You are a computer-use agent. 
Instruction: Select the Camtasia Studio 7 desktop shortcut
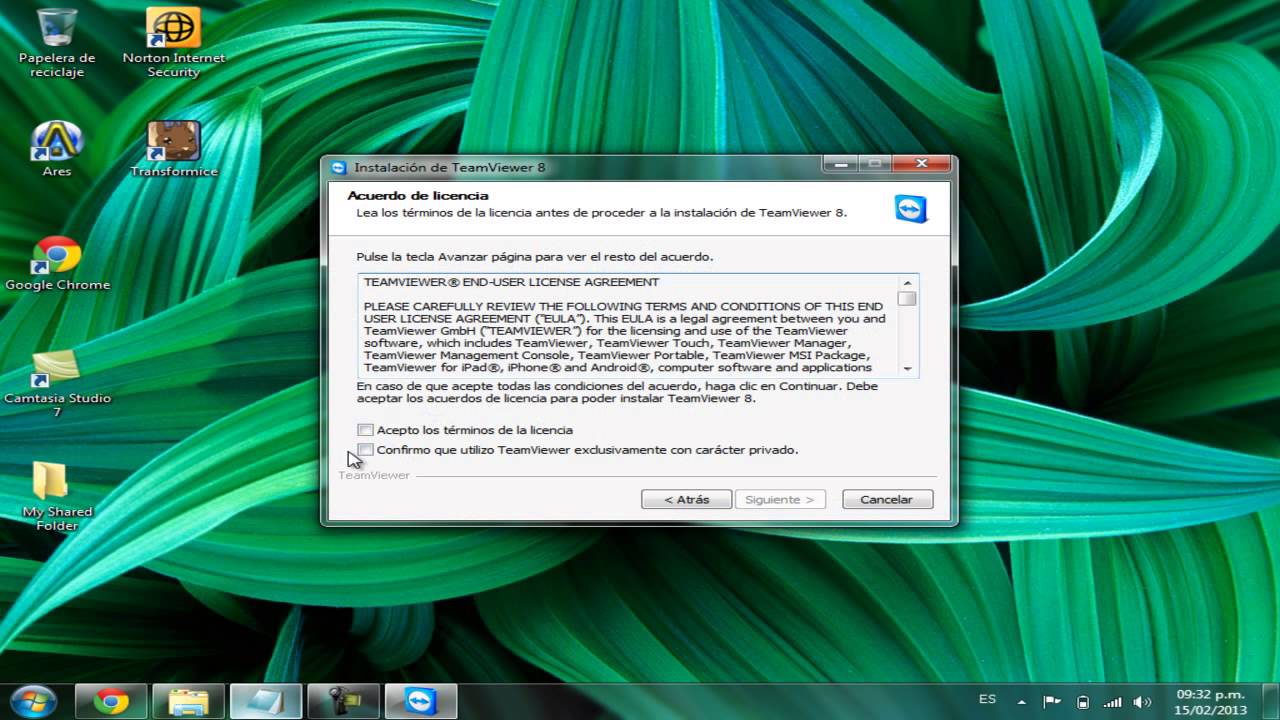(x=57, y=383)
